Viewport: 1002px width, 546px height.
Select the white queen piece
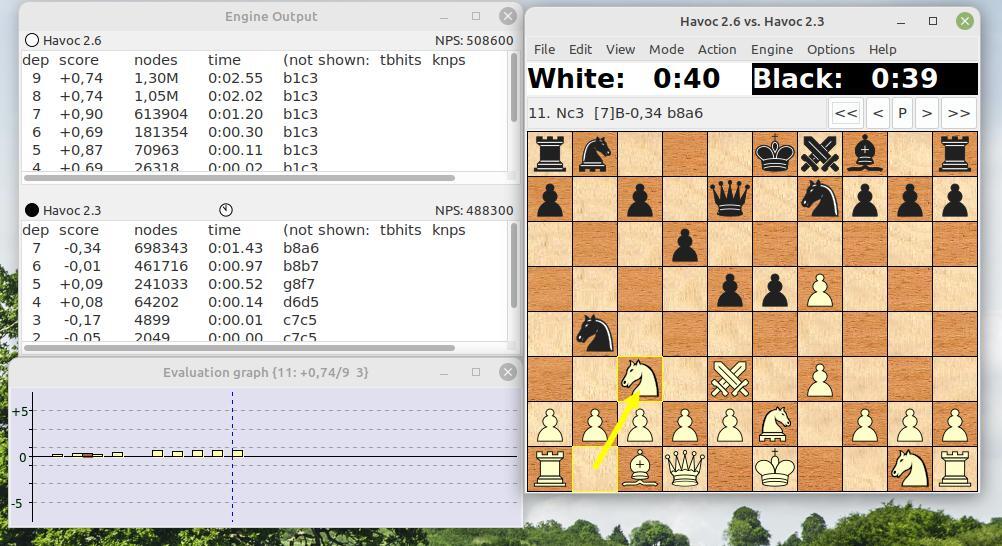pos(685,468)
